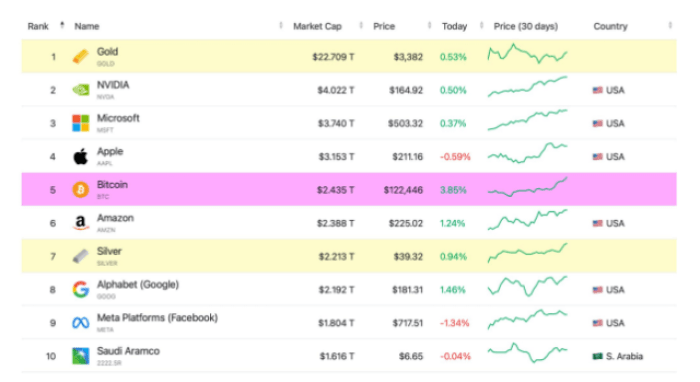View Silver 30-day price chart

[x=527, y=253]
